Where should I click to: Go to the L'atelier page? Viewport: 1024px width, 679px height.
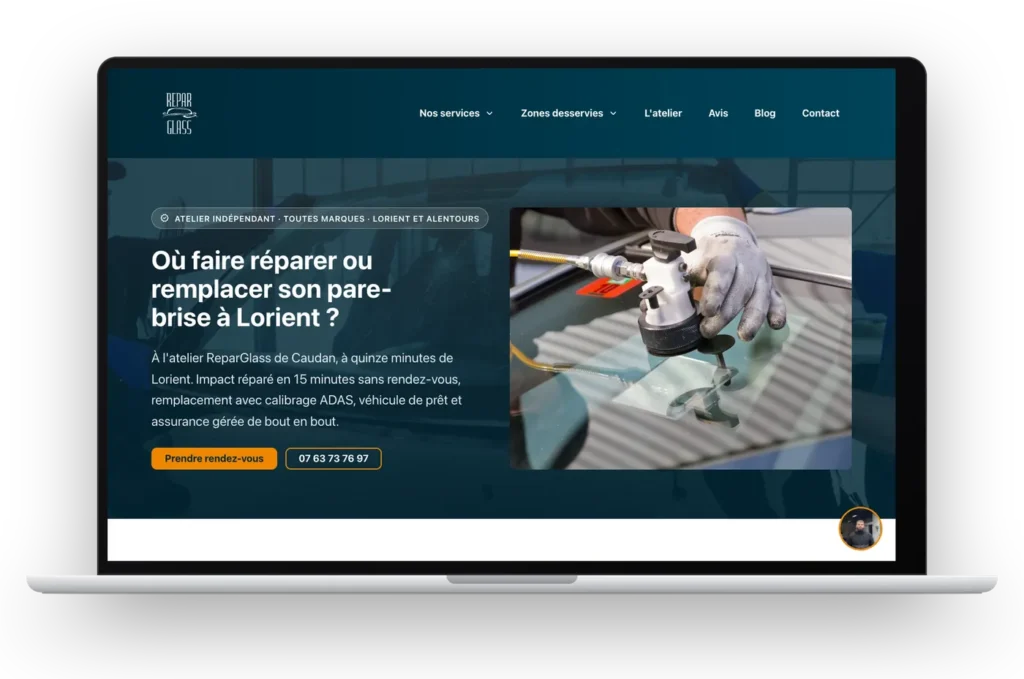663,113
